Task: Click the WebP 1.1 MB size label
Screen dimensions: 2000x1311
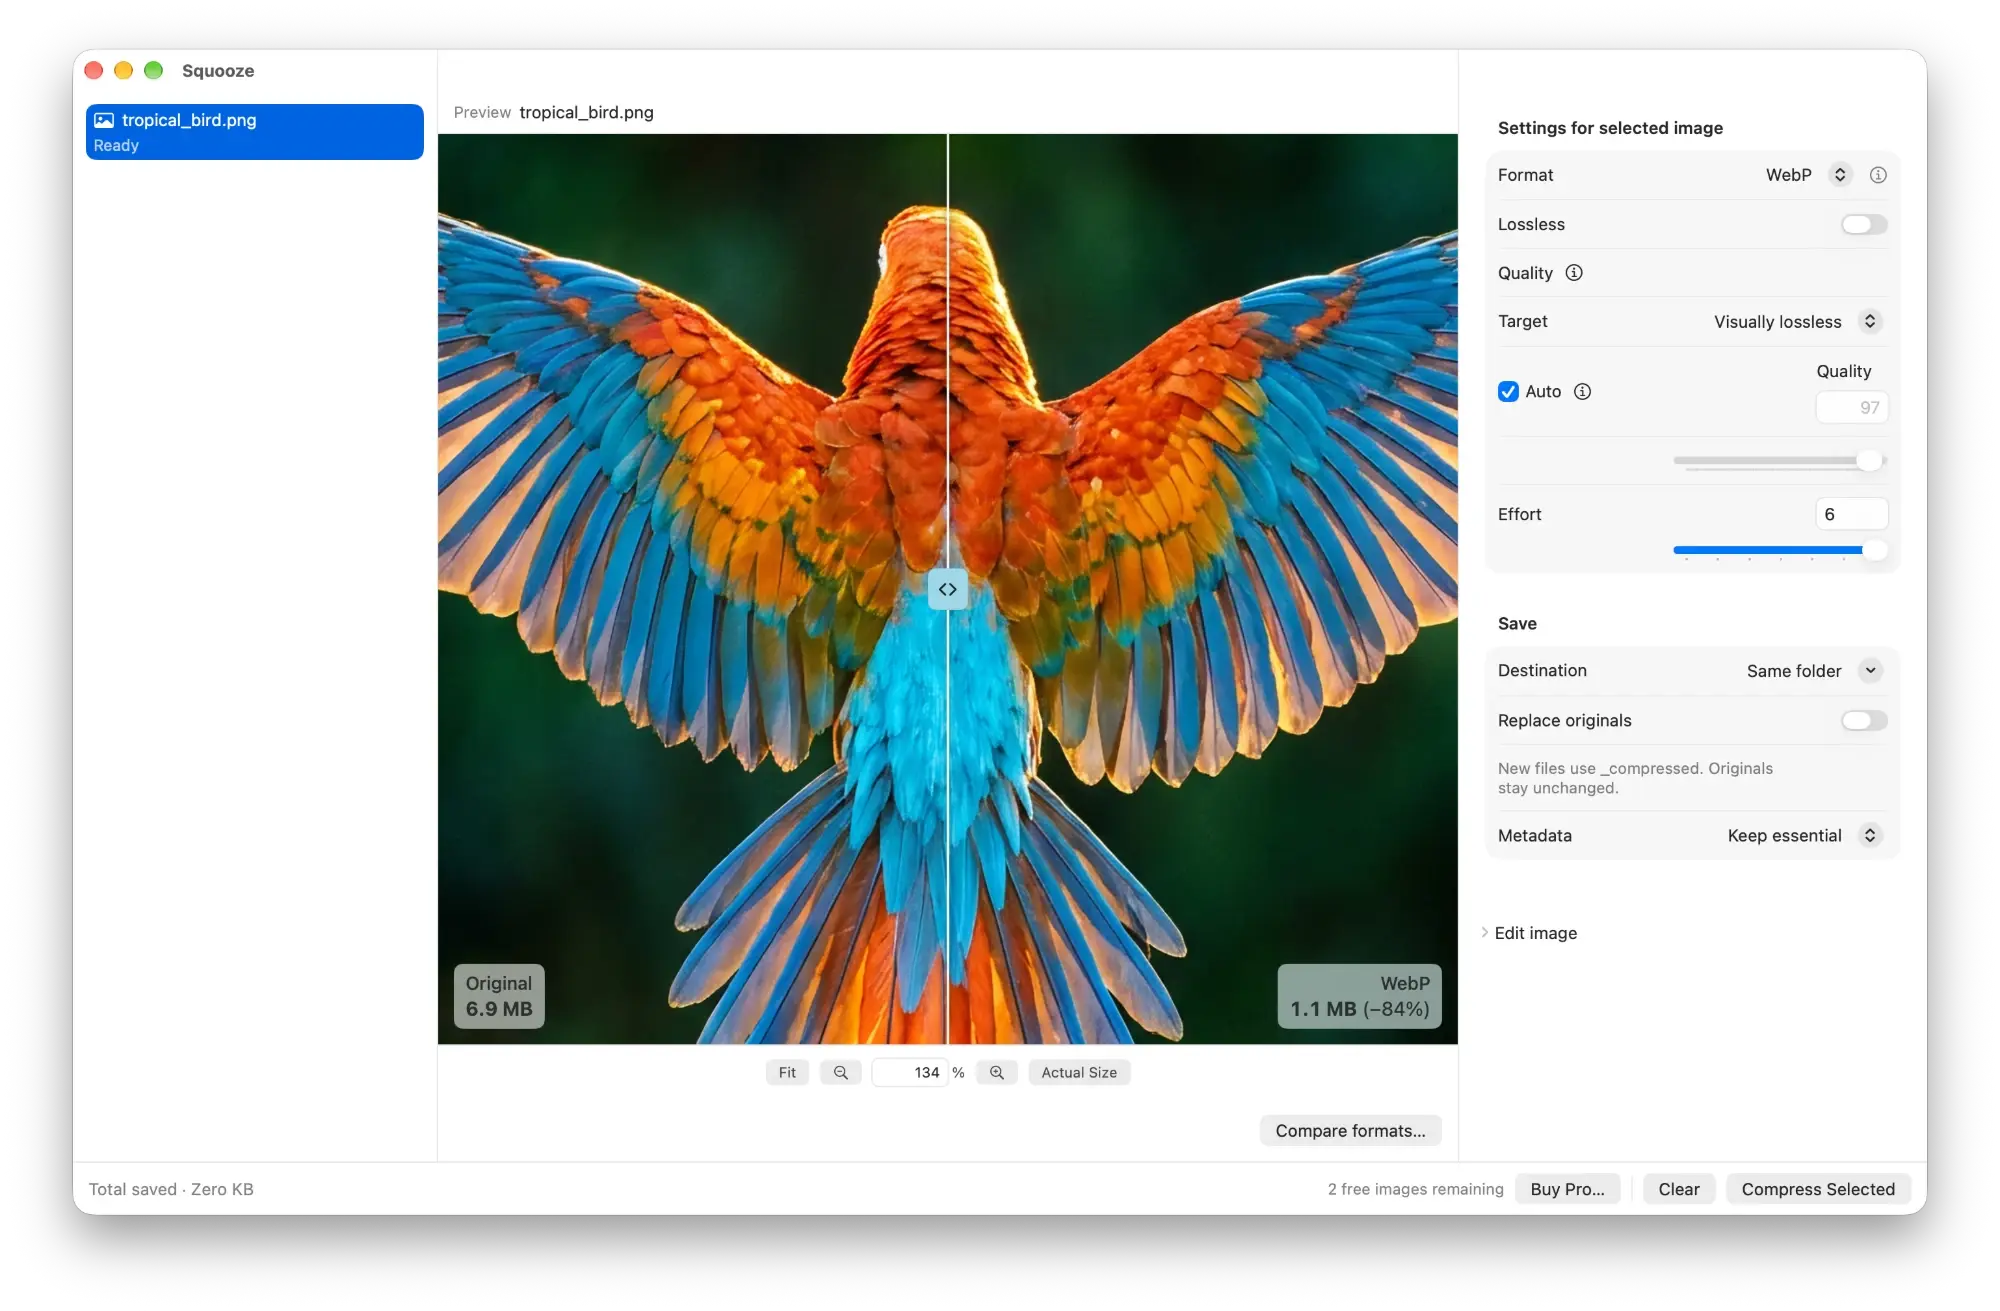Action: [x=1359, y=996]
